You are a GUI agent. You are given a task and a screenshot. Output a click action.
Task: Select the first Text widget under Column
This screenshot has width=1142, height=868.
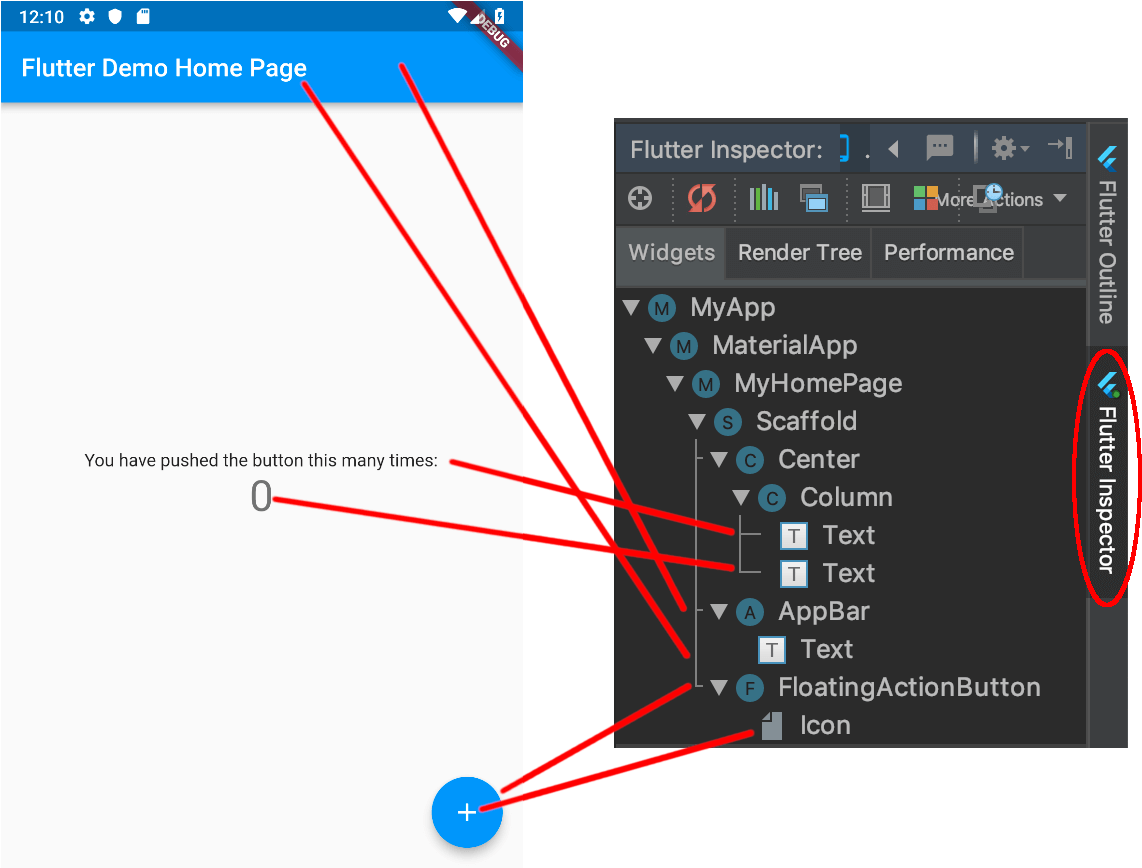(851, 535)
